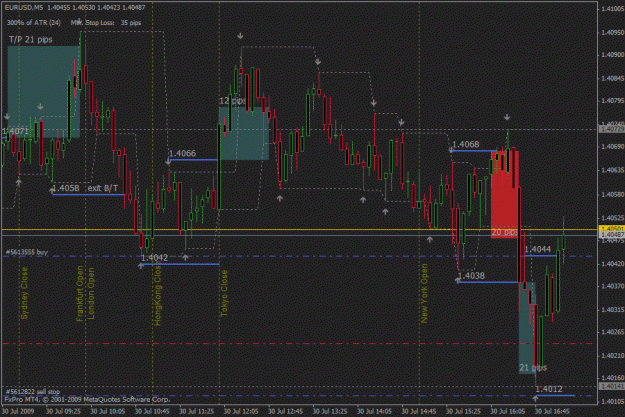Click the yellow horizontal price line
This screenshot has width=625, height=417.
coord(299,229)
